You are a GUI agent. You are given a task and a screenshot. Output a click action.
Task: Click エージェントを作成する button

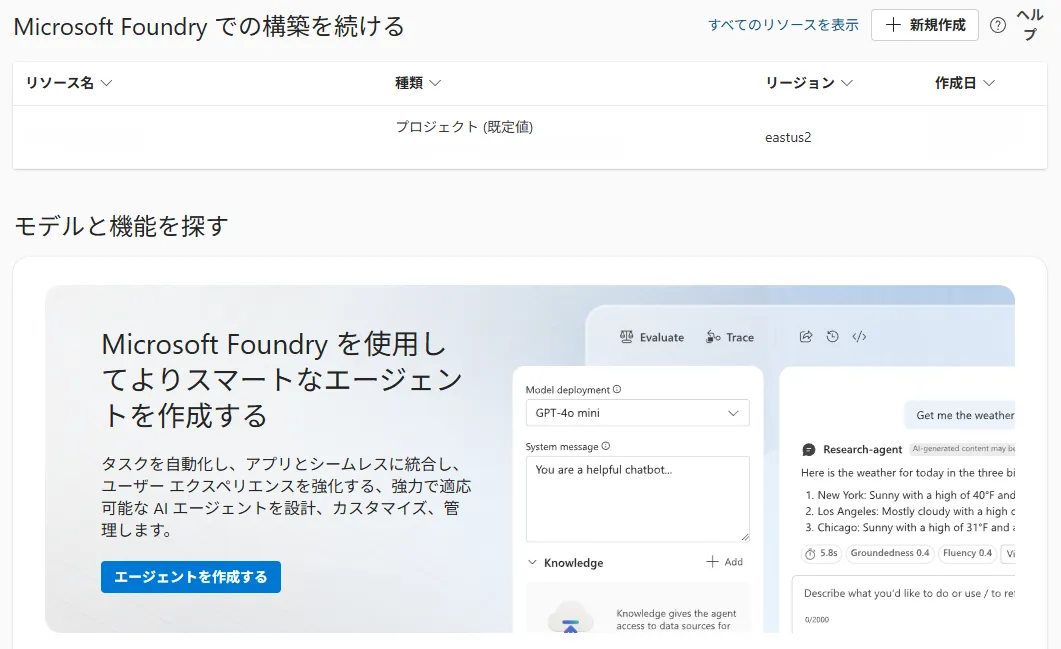tap(191, 577)
